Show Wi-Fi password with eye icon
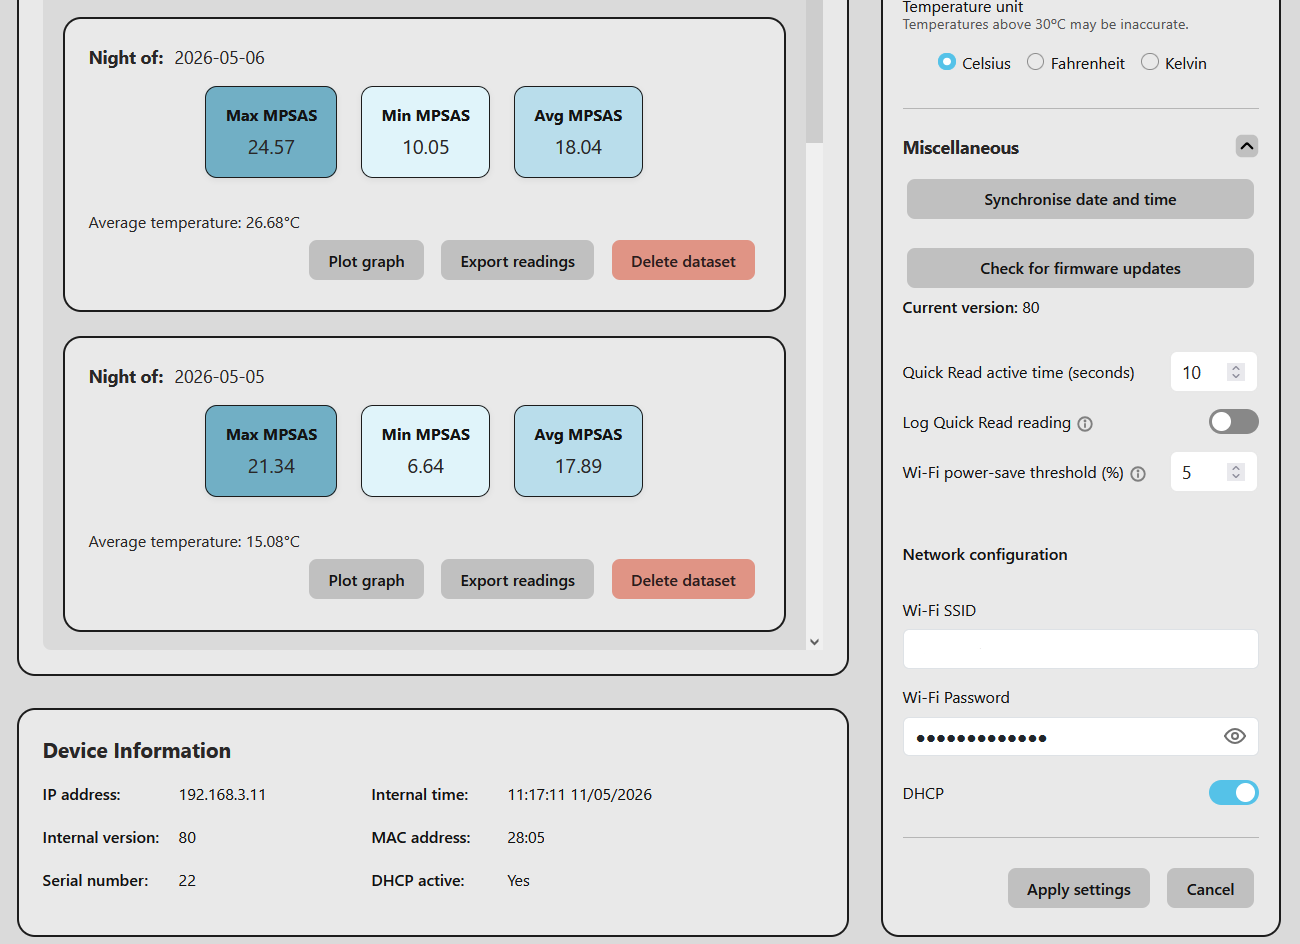Image resolution: width=1300 pixels, height=944 pixels. [1235, 736]
